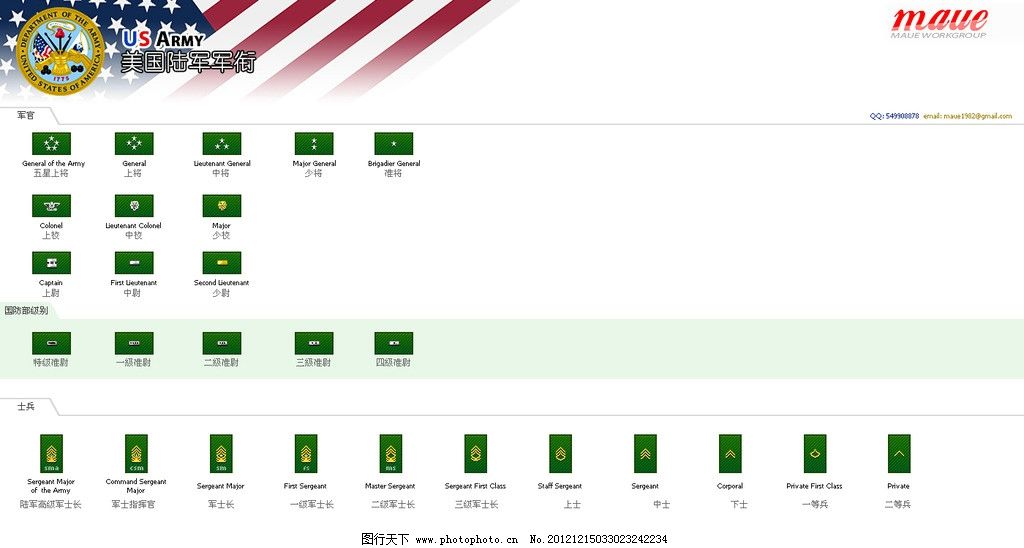This screenshot has width=1024, height=548.
Task: Select the Private First Class badge
Action: (815, 453)
